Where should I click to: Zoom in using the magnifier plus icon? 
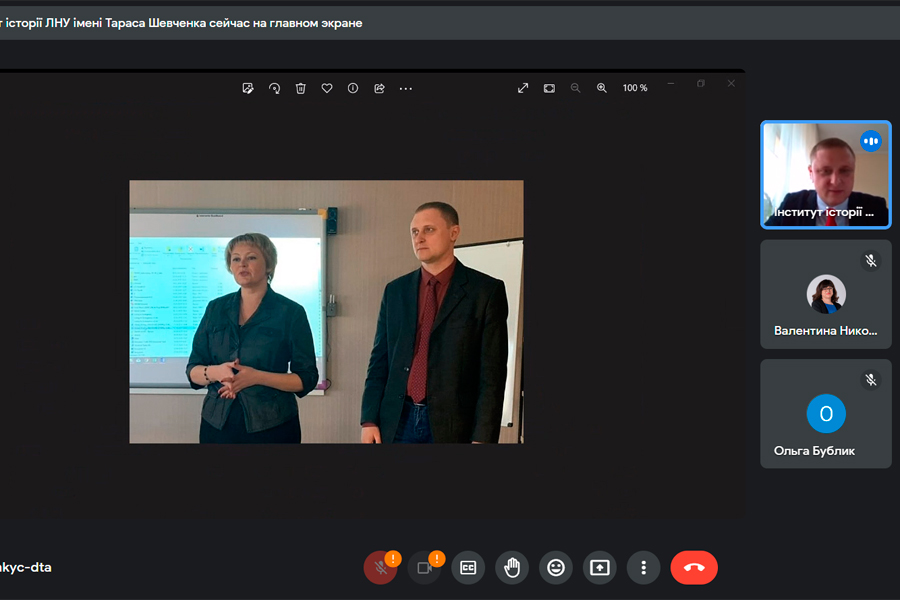[x=602, y=88]
